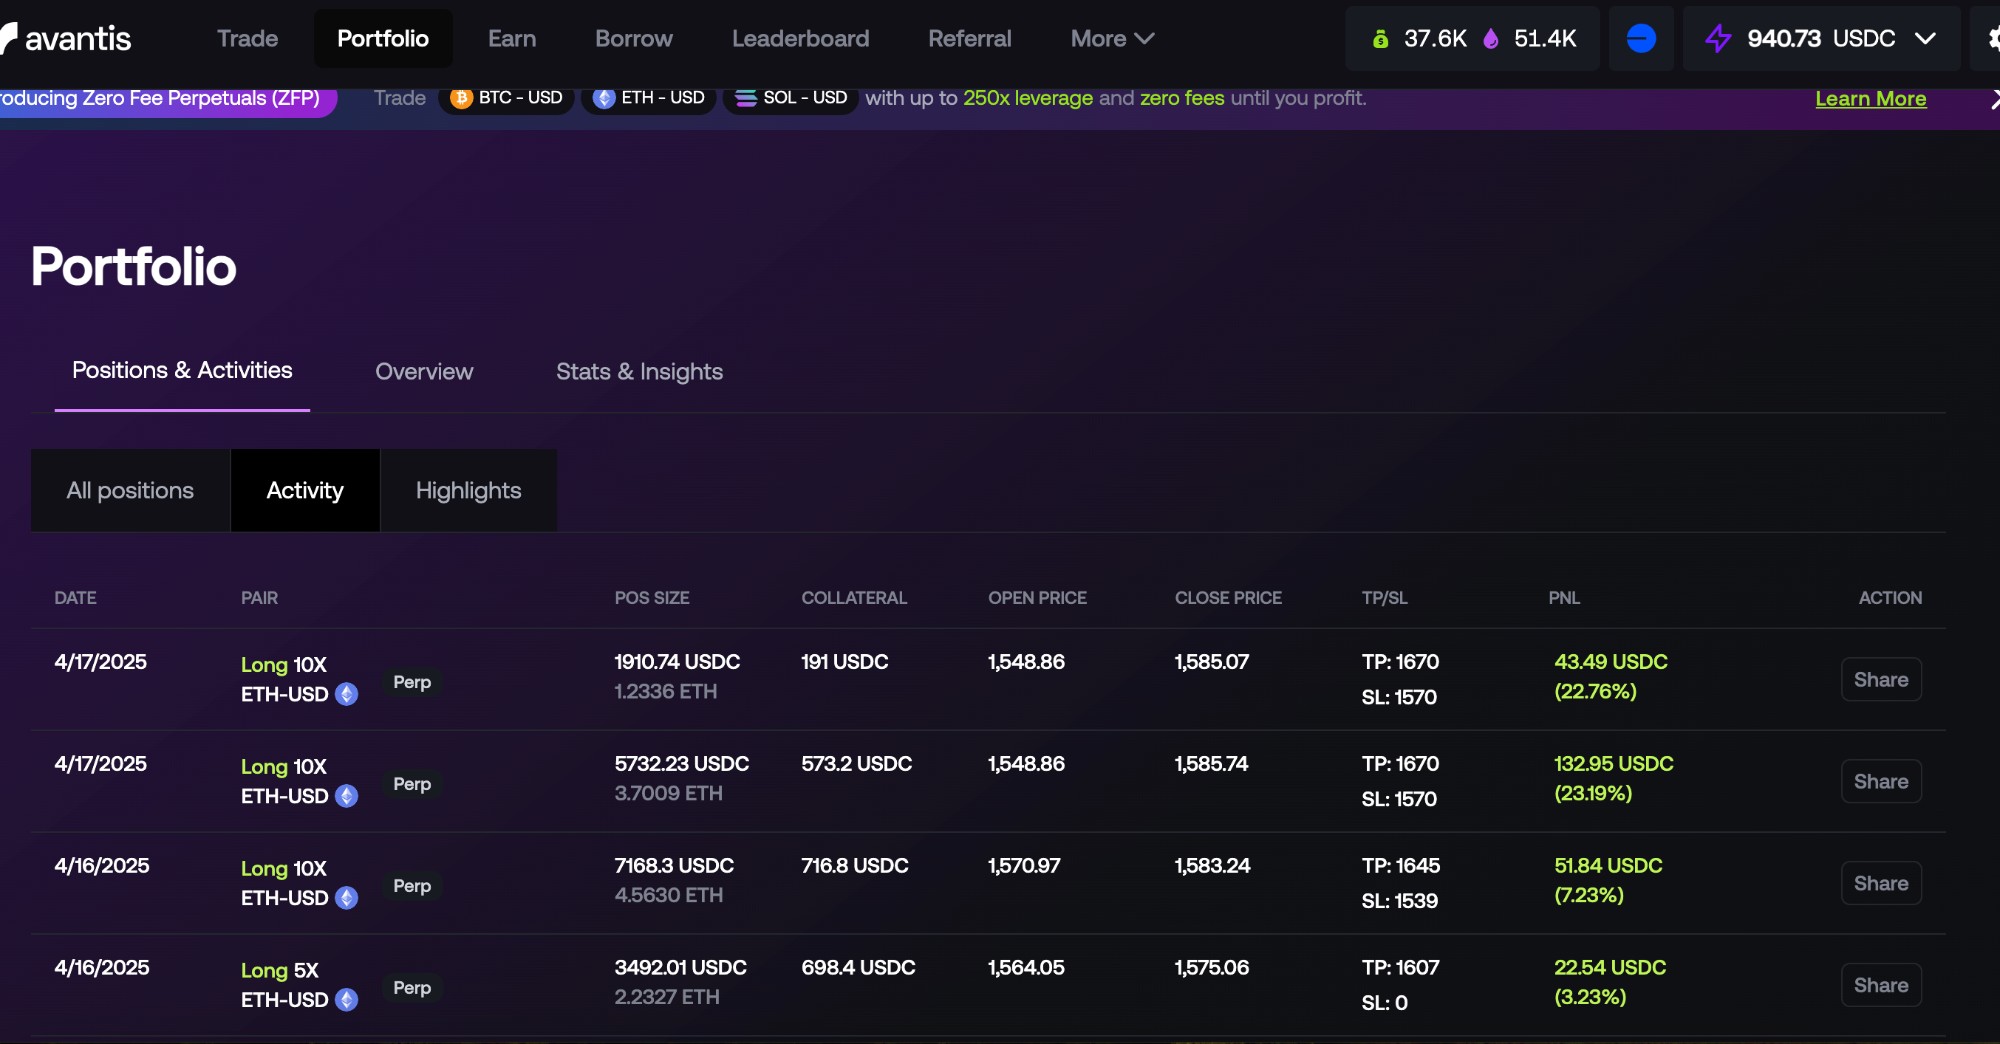2000x1044 pixels.
Task: Close the Zero Fee Perpetuals banner
Action: (1994, 99)
